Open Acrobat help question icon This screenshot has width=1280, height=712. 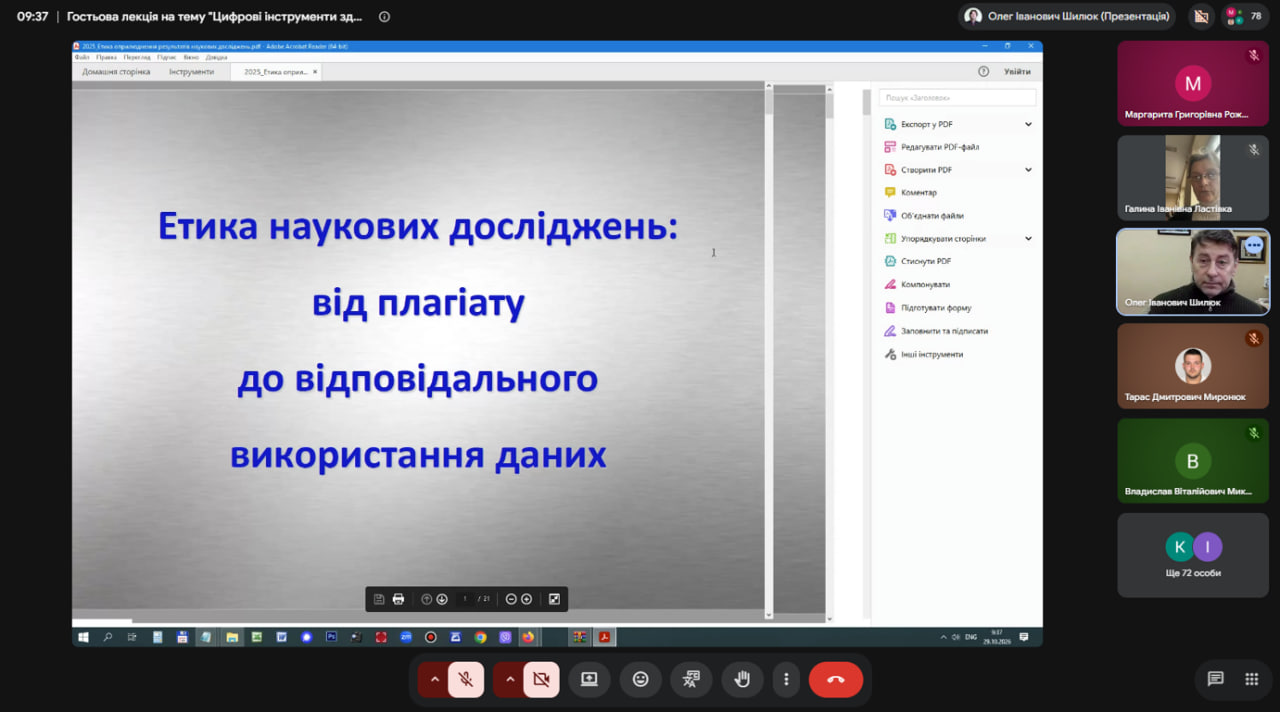(x=983, y=72)
